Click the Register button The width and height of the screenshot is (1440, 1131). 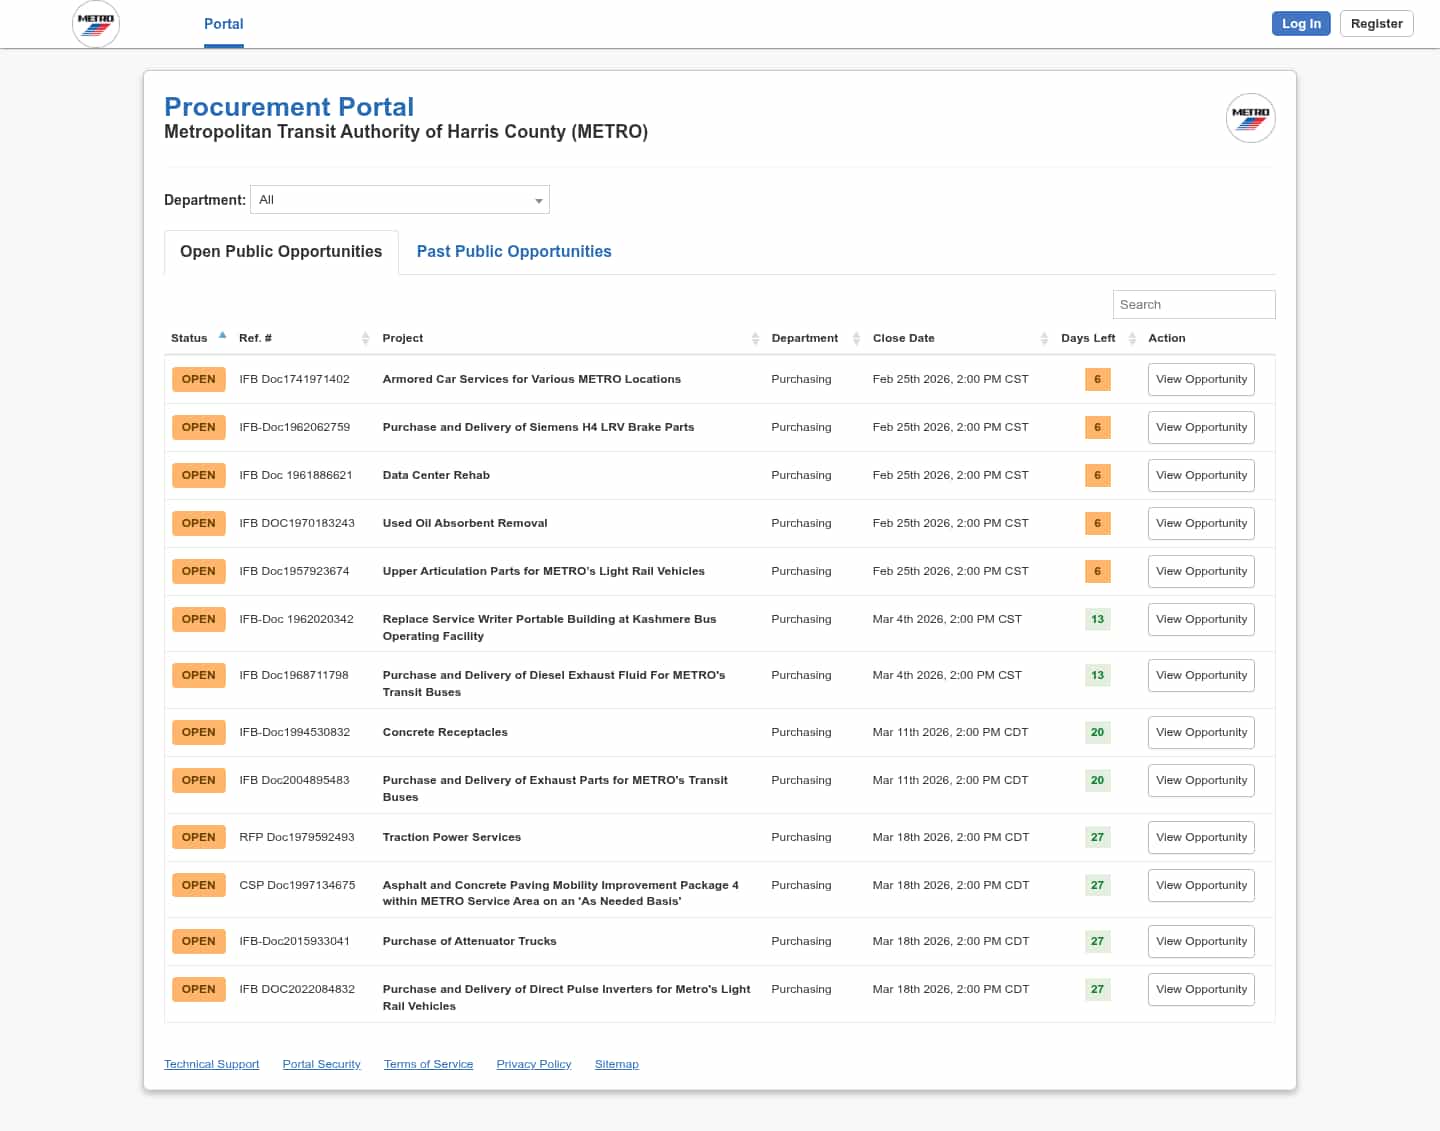[x=1376, y=24]
